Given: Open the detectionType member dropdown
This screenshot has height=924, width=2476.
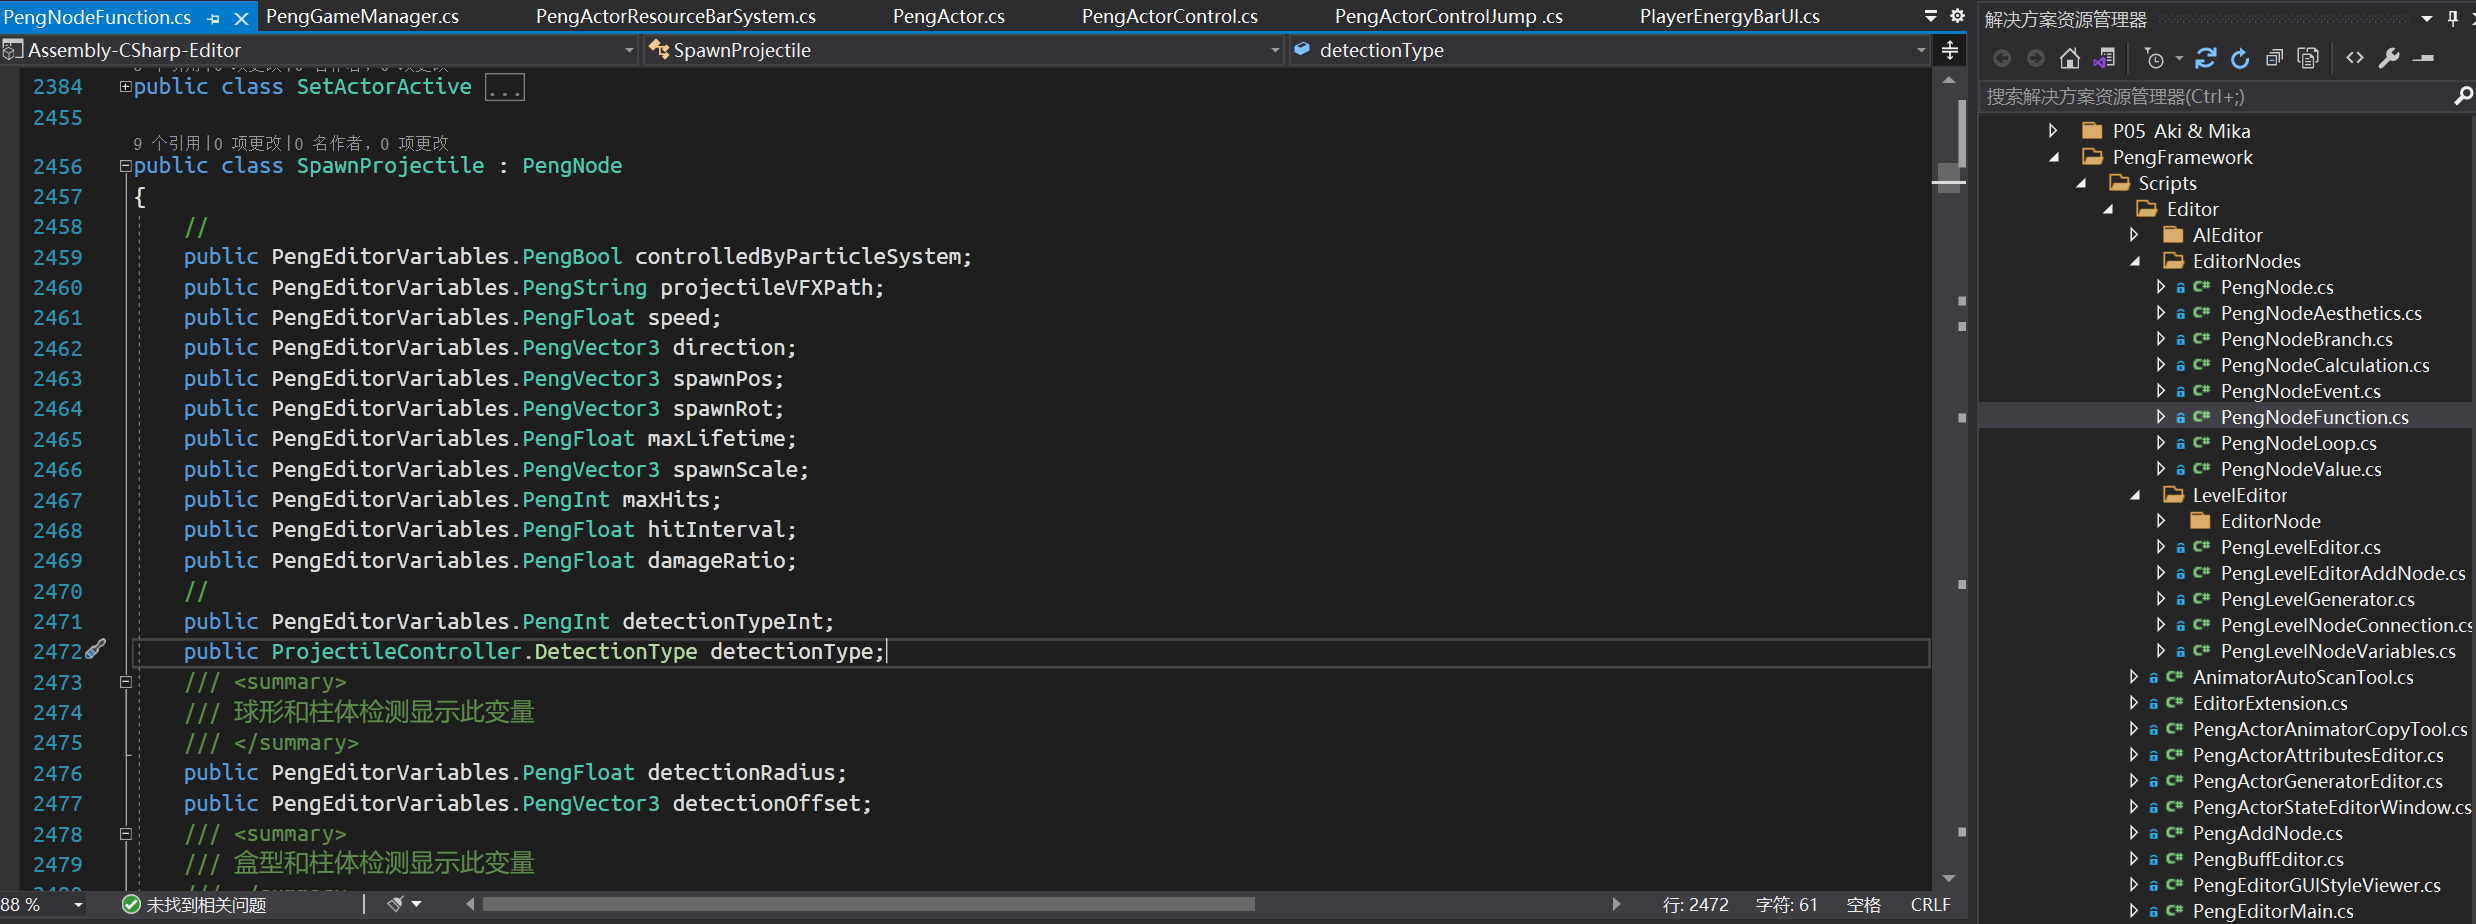Looking at the screenshot, I should click(1921, 50).
